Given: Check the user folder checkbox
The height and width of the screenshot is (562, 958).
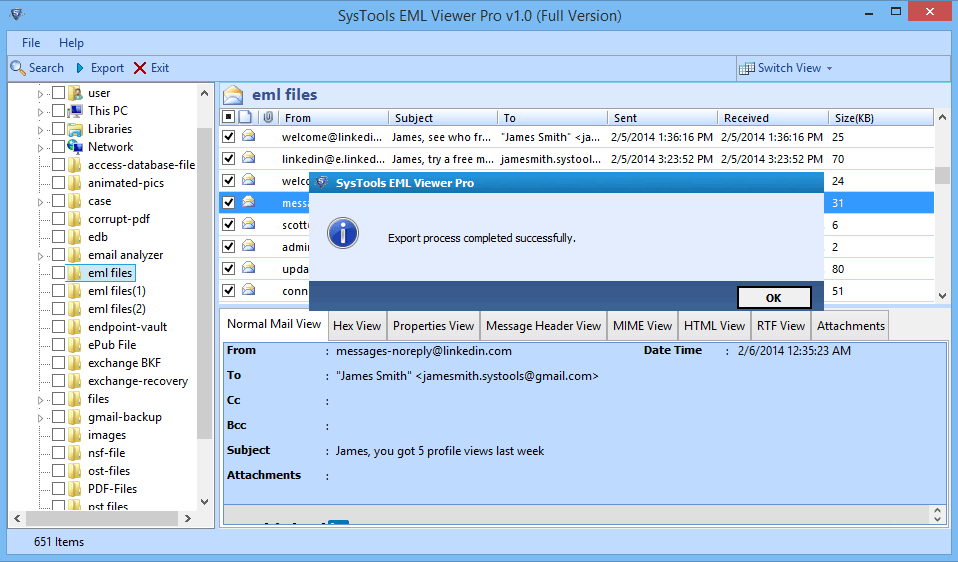Looking at the screenshot, I should coord(59,93).
